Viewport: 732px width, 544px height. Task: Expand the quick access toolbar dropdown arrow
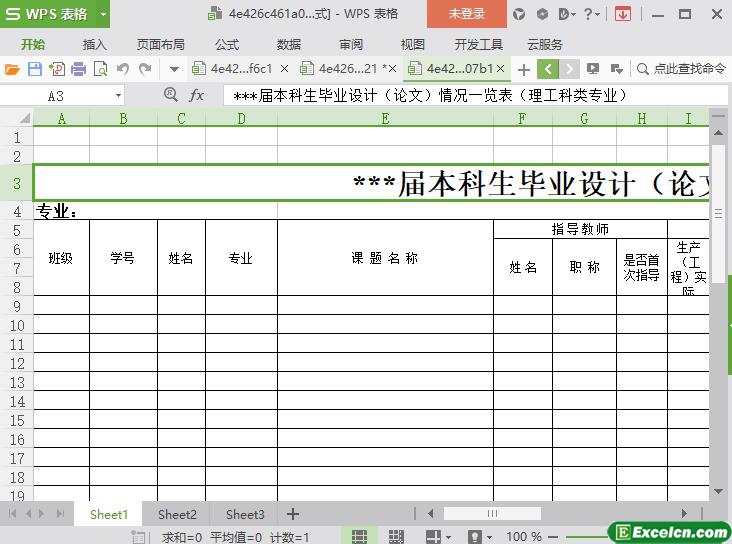coord(173,69)
